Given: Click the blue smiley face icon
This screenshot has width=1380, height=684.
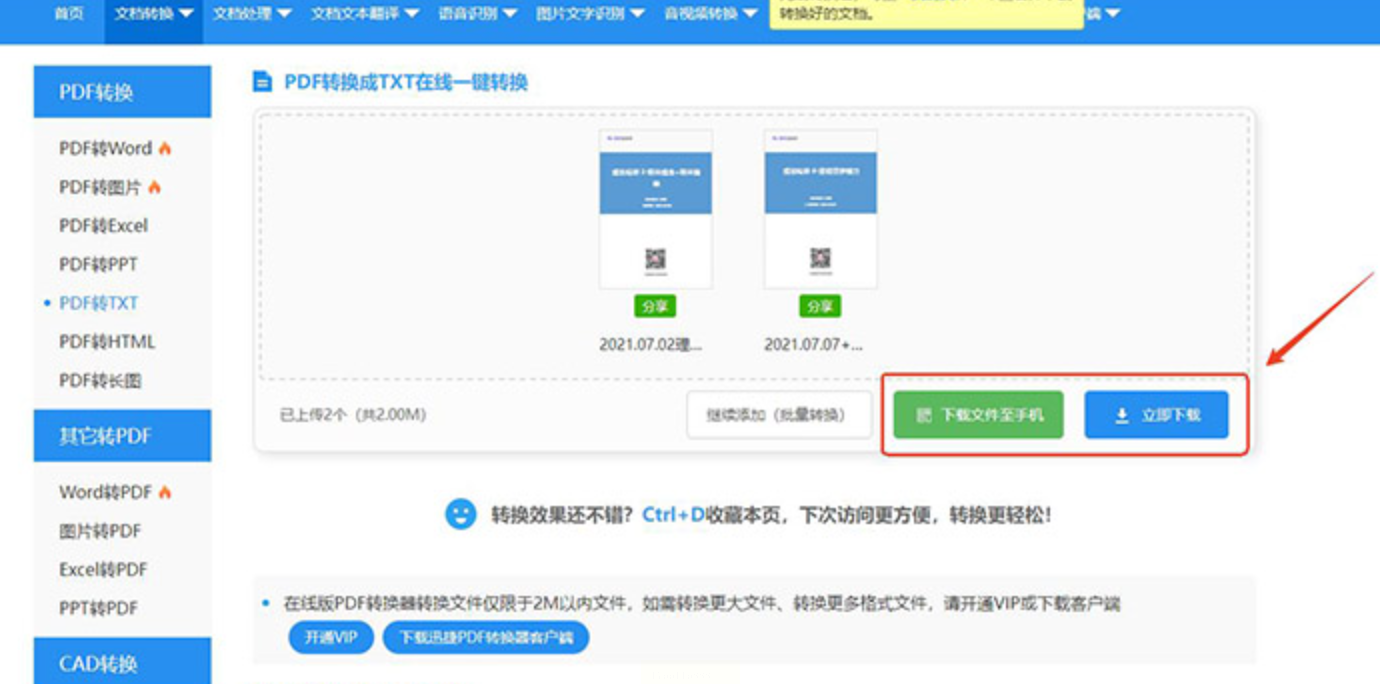Looking at the screenshot, I should 461,514.
